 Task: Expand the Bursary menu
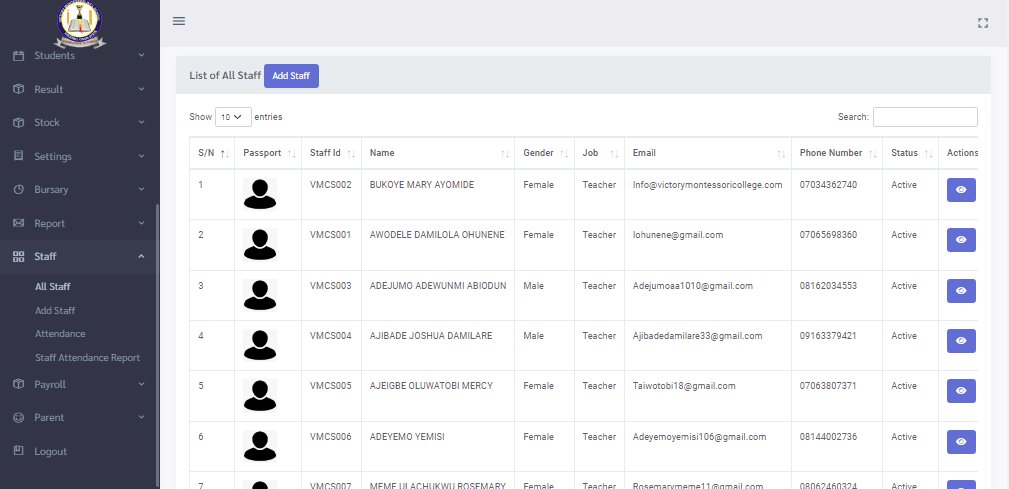click(x=80, y=189)
